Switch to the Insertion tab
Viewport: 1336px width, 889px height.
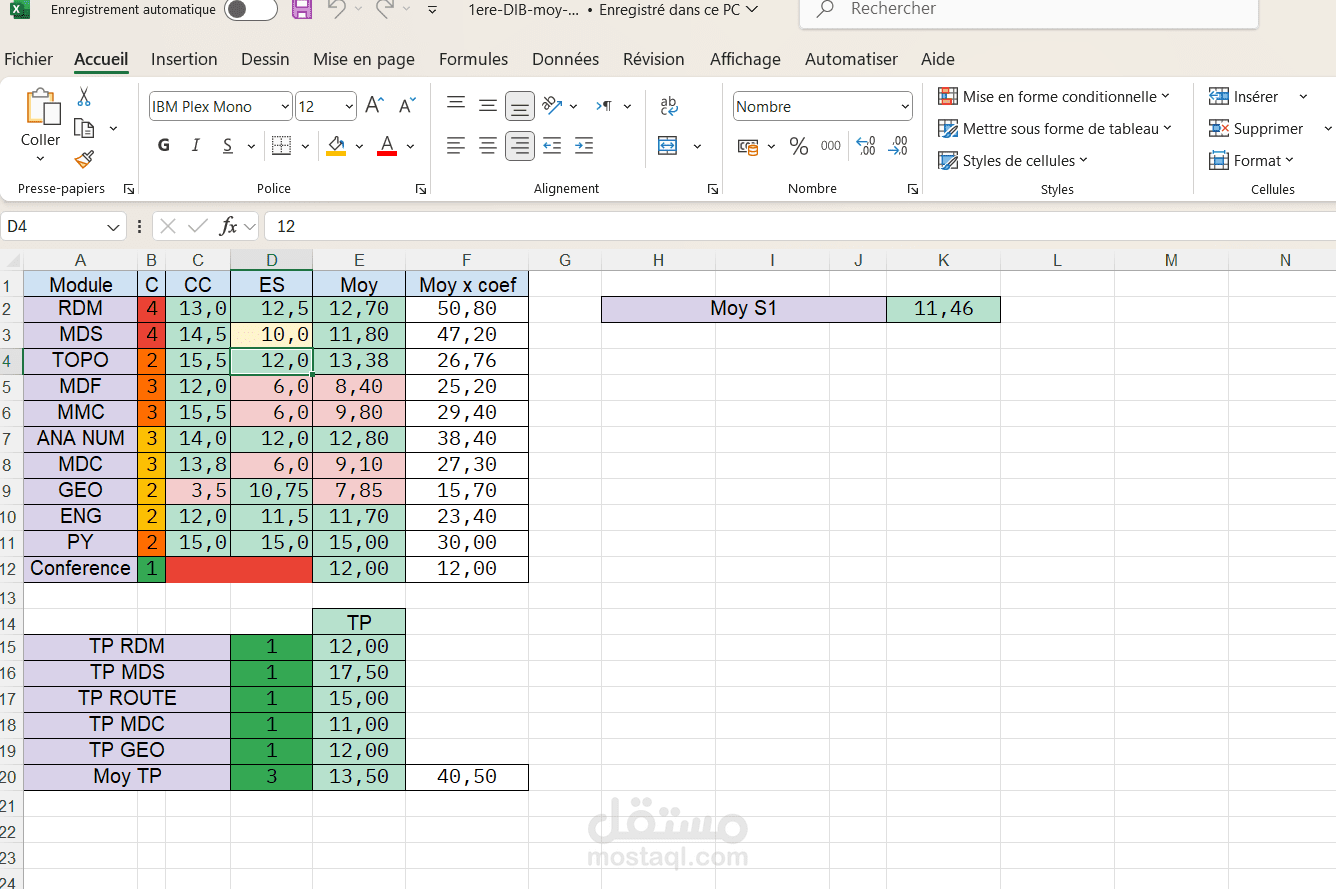point(184,59)
